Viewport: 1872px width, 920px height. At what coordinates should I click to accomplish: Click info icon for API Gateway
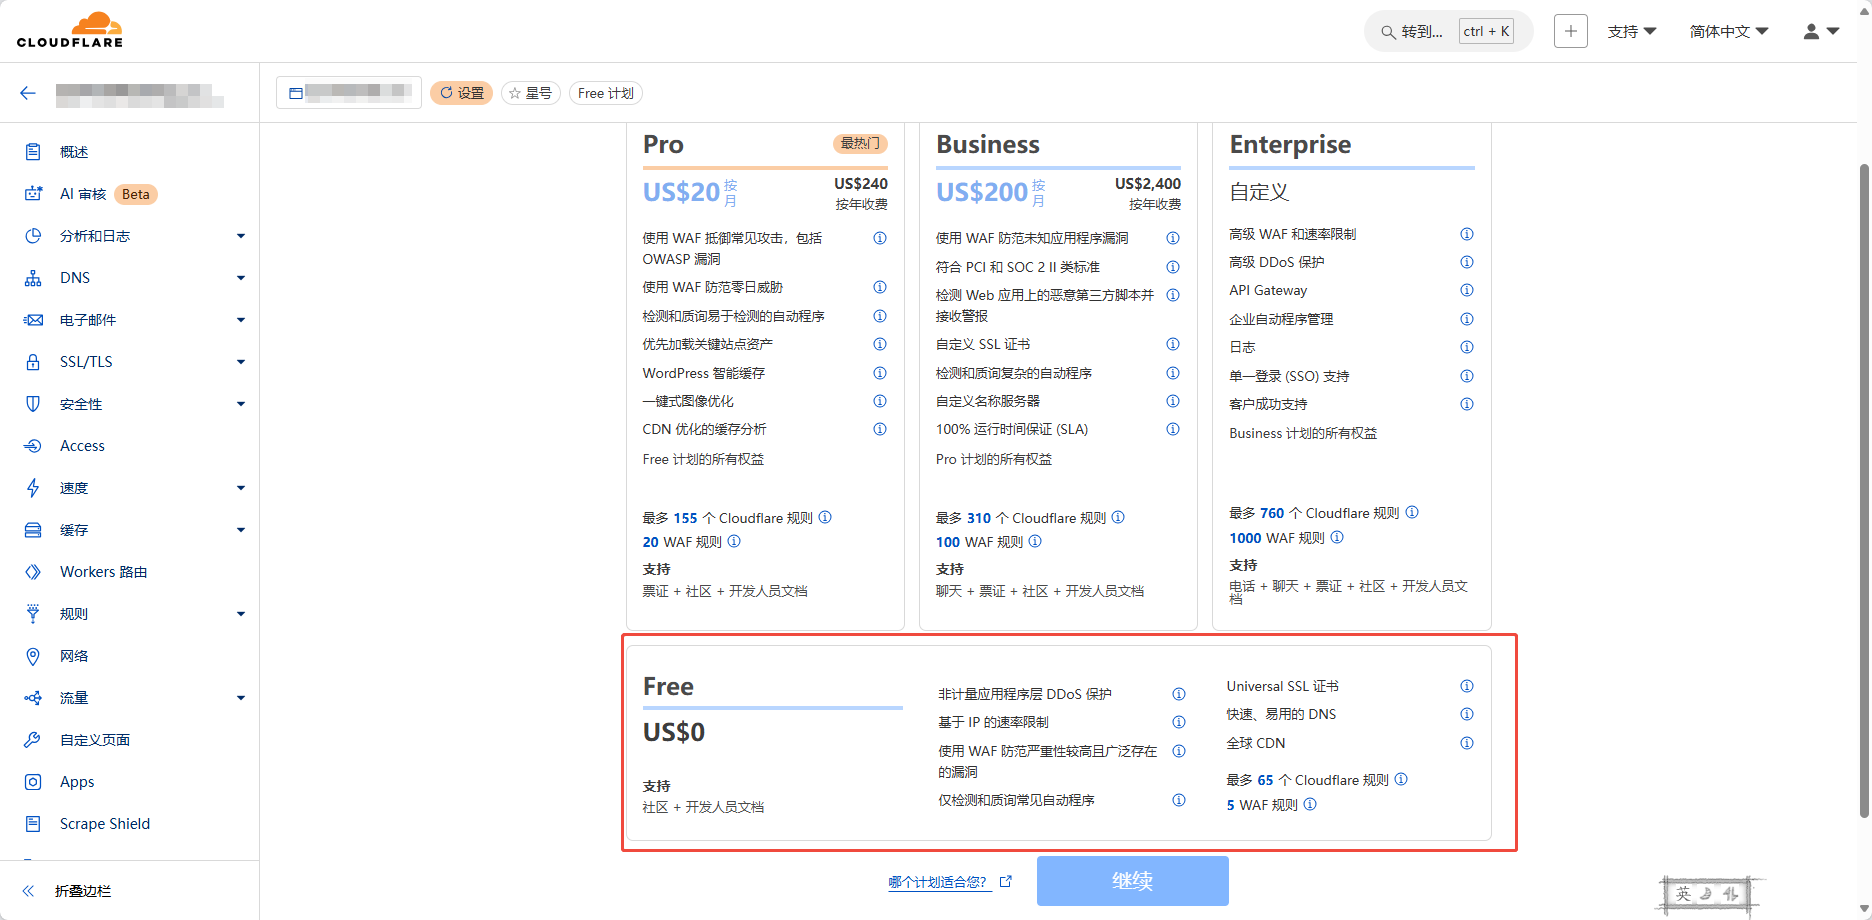(1467, 290)
